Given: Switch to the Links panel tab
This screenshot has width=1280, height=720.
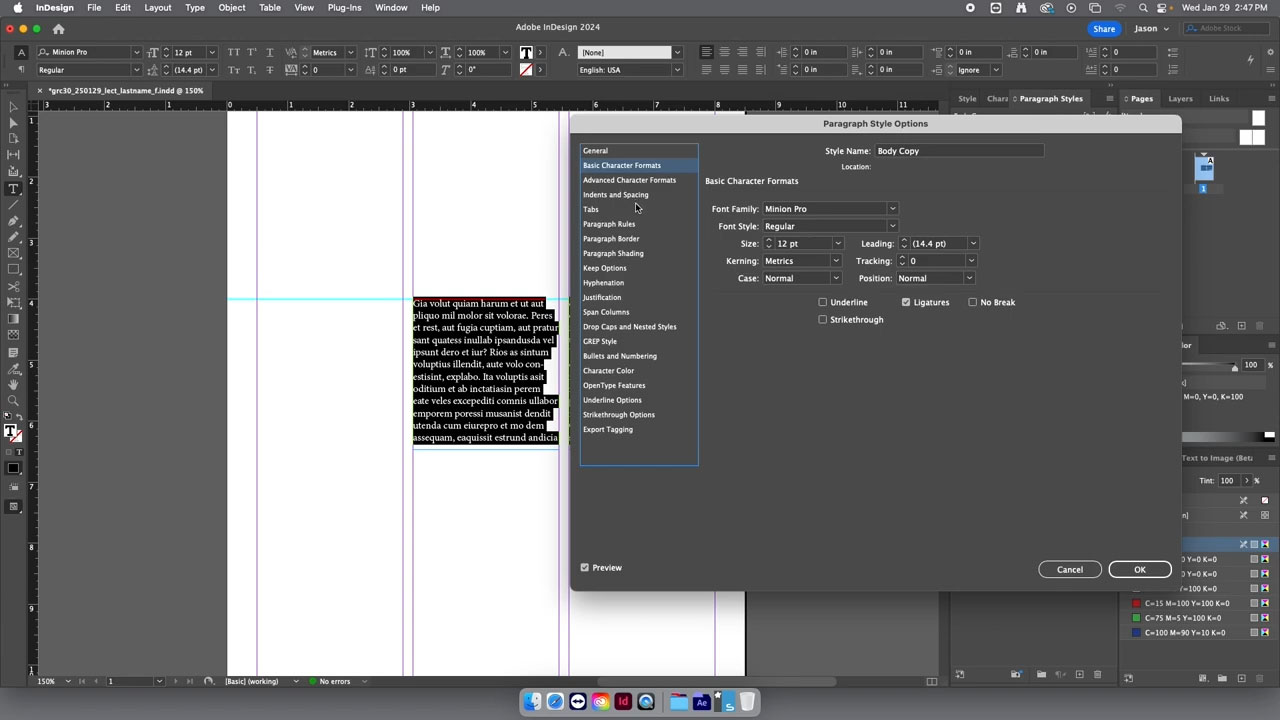Looking at the screenshot, I should click(x=1218, y=99).
